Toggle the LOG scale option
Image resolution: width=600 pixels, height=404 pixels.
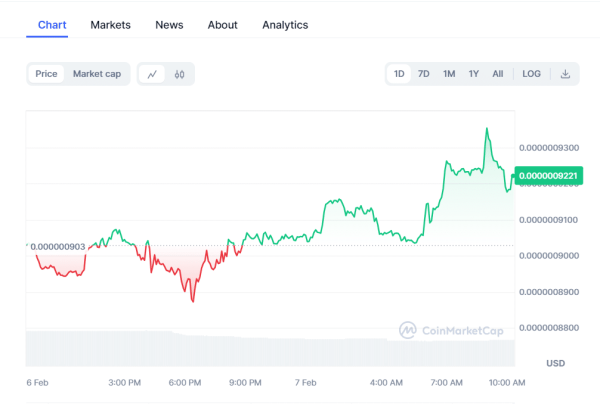click(532, 74)
